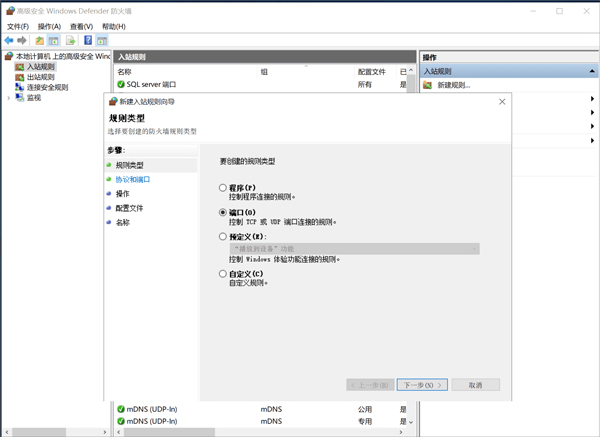
Task: Toggle the show/hide console tree icon
Action: click(54, 40)
